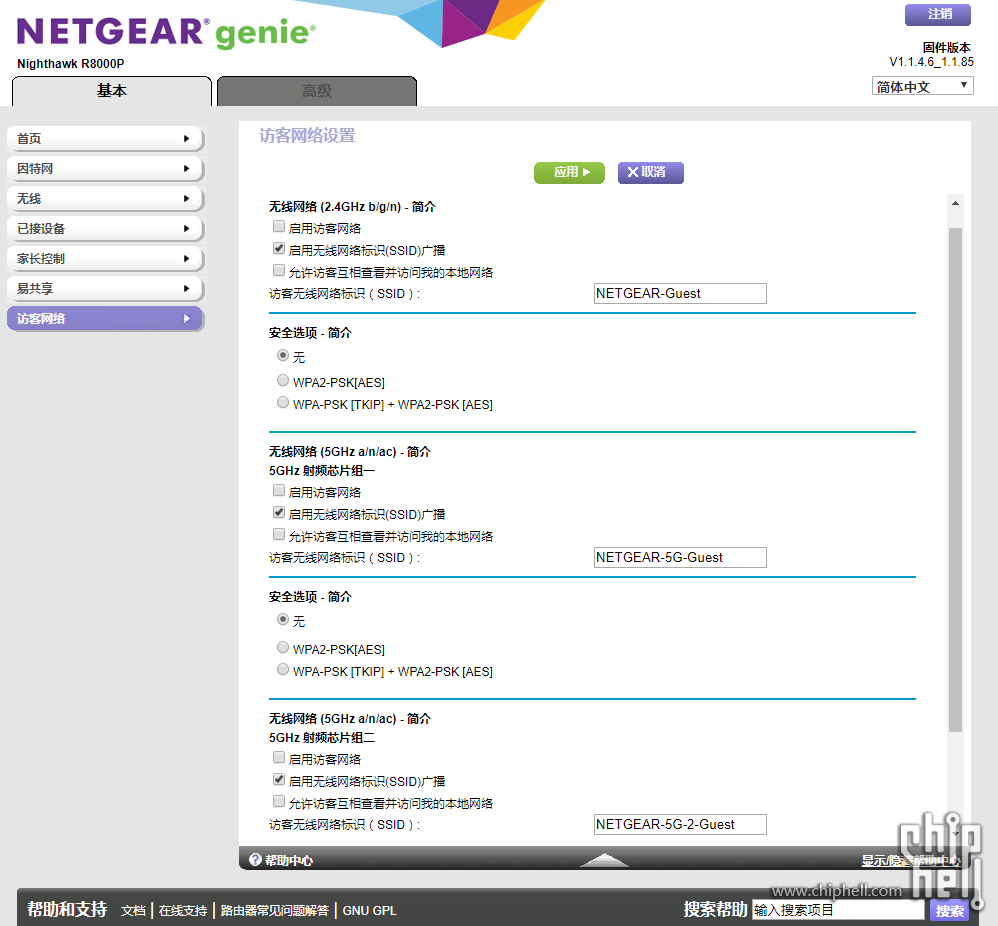The image size is (998, 926).
Task: Click the arrow icon on 首页 item
Action: point(186,139)
